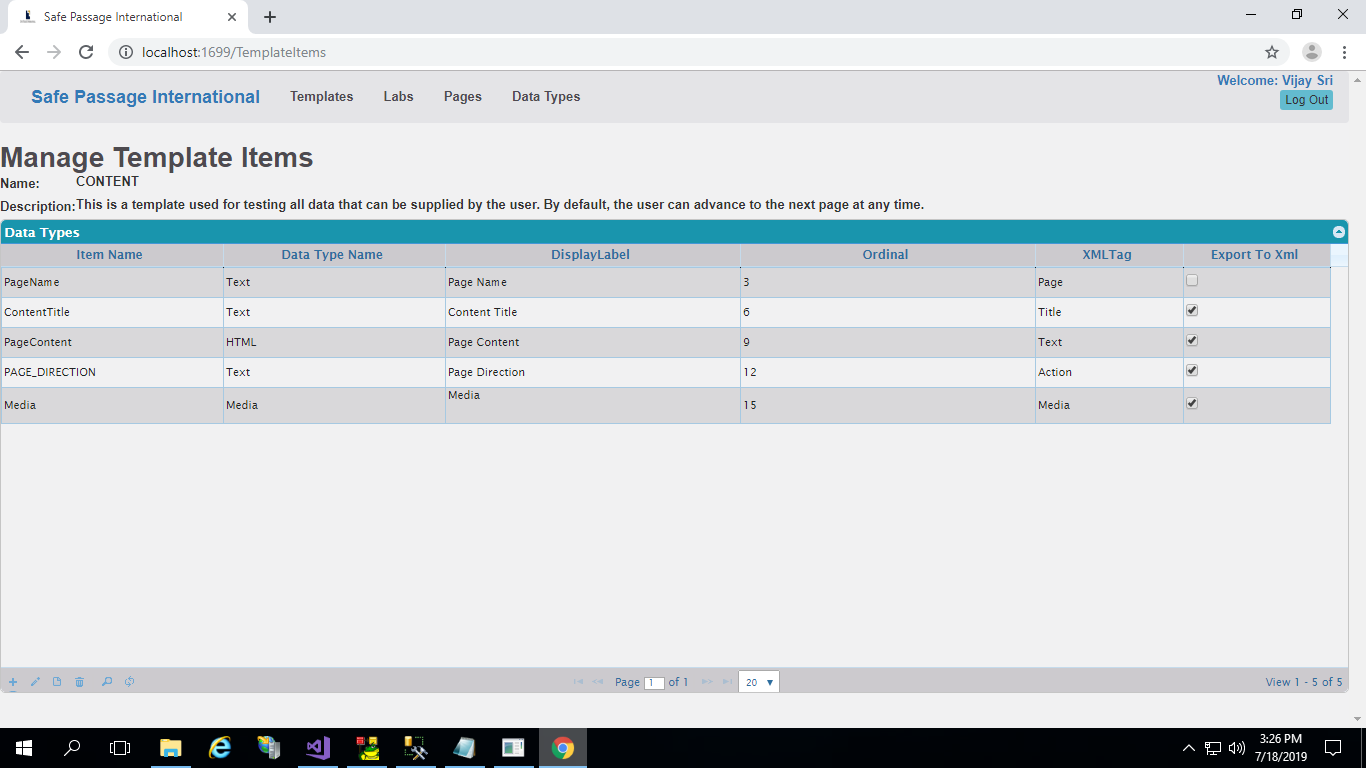Sort by the Export To Xml column header
1366x768 pixels.
pos(1254,255)
